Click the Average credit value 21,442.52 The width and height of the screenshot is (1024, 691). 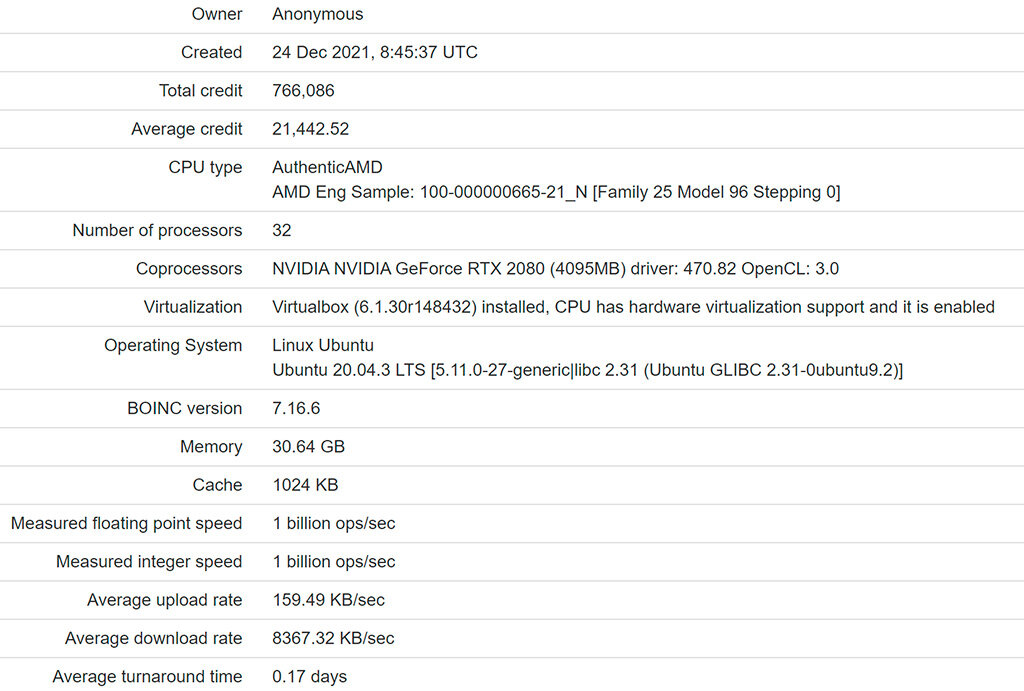[310, 129]
